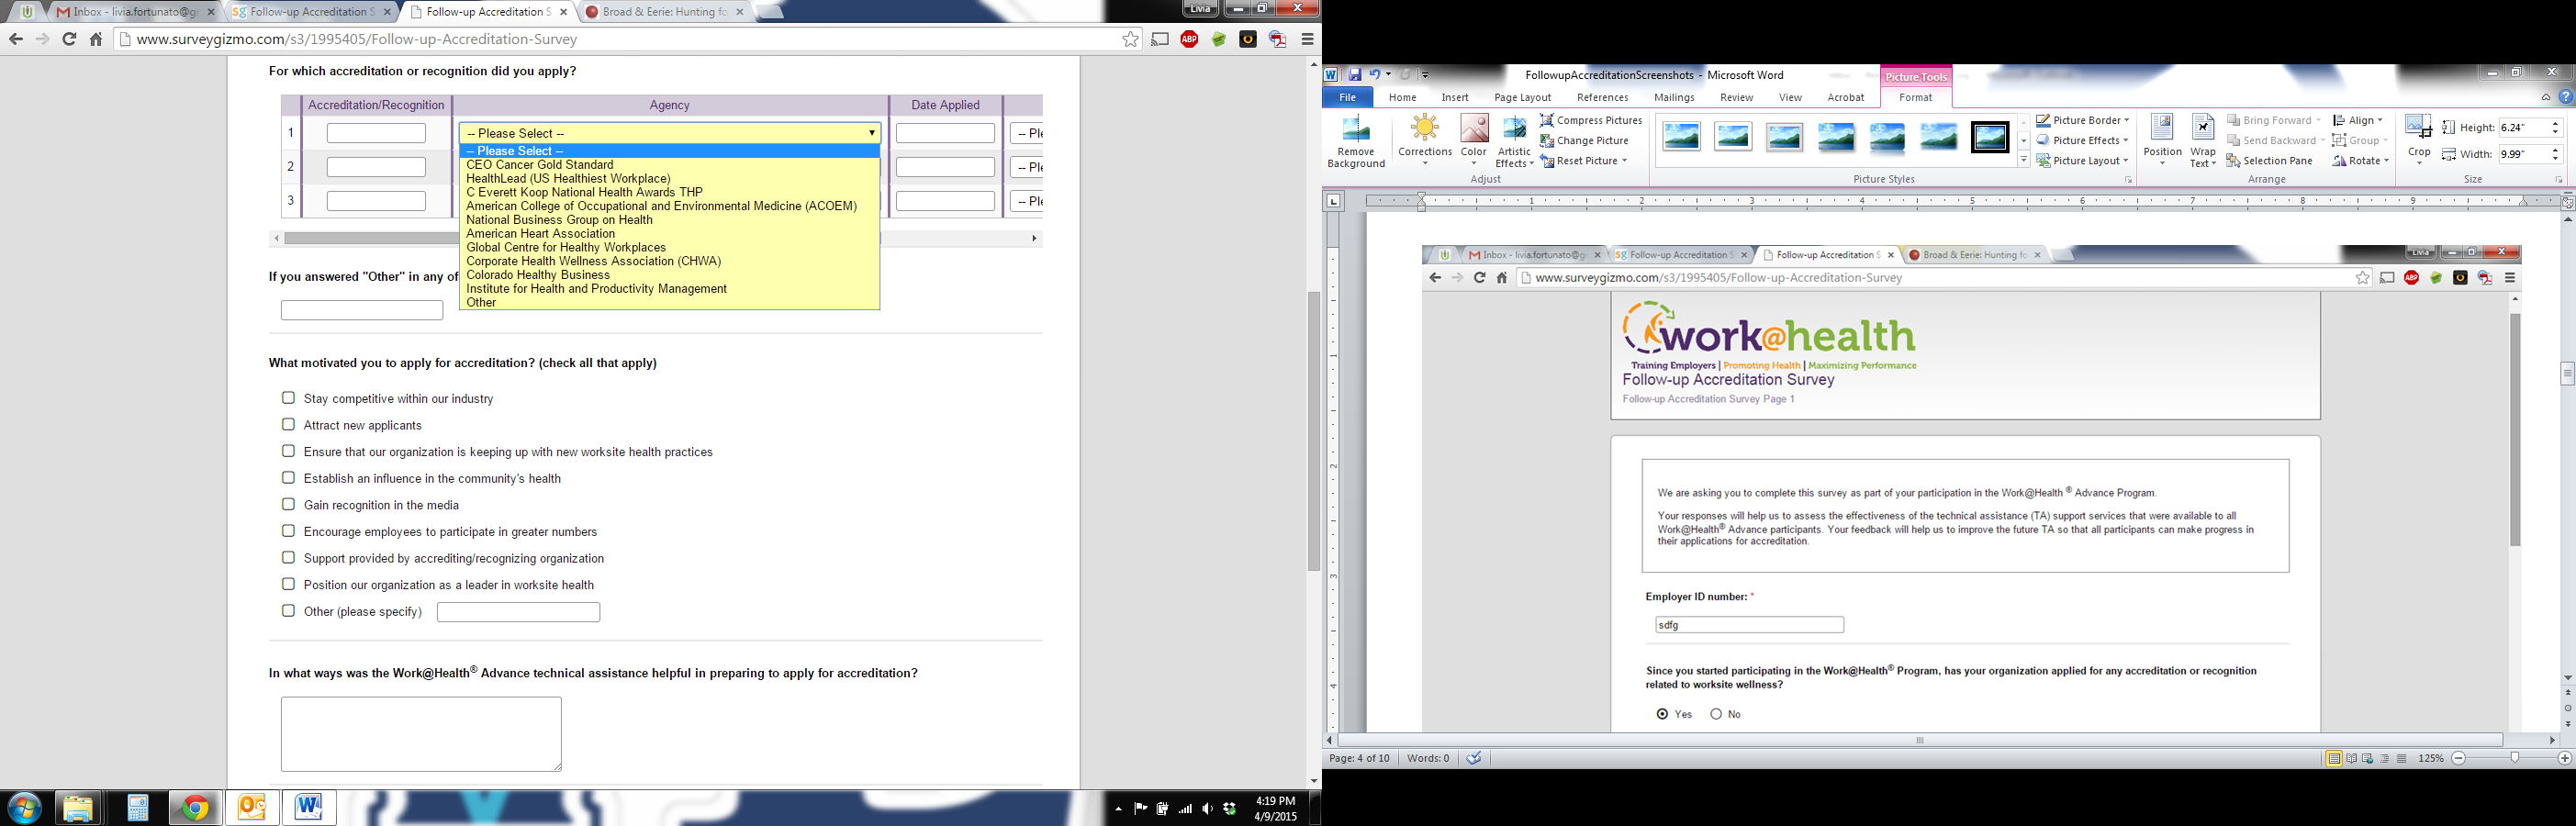Click the Chrome cast icon beside the star
Screen dimensions: 2576x826
[x=1160, y=39]
